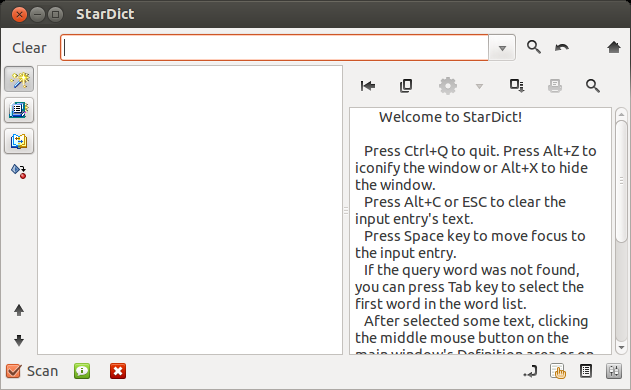The height and width of the screenshot is (390, 631).
Task: Click the red X quit icon
Action: tap(118, 371)
